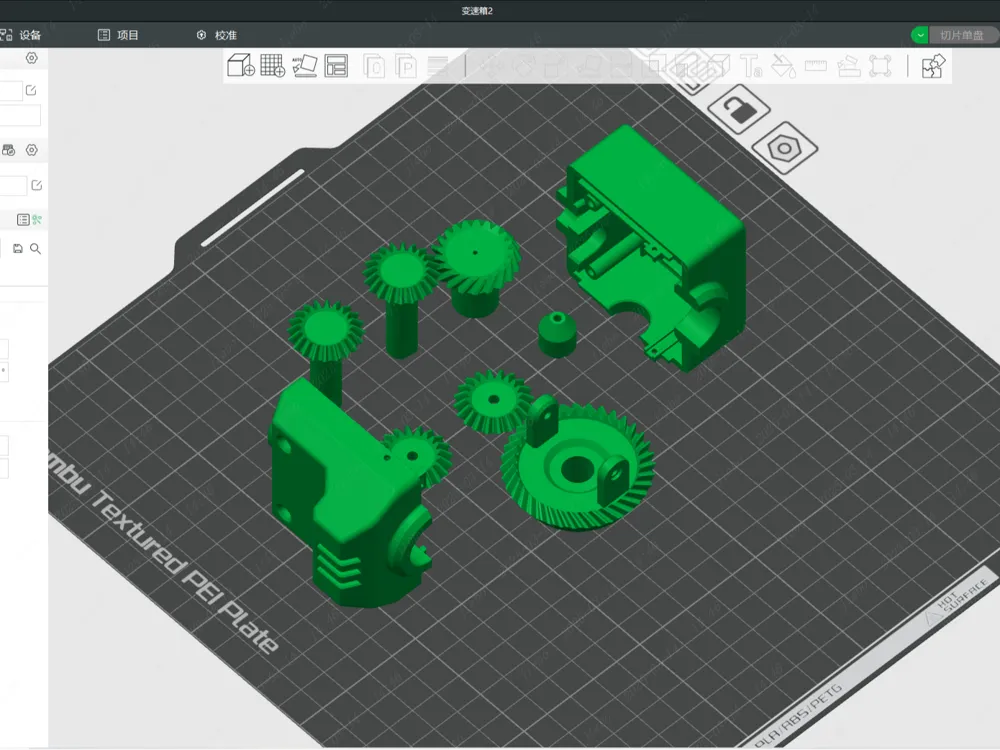The height and width of the screenshot is (750, 1000).
Task: Select the Lay on face tool
Action: (589, 66)
